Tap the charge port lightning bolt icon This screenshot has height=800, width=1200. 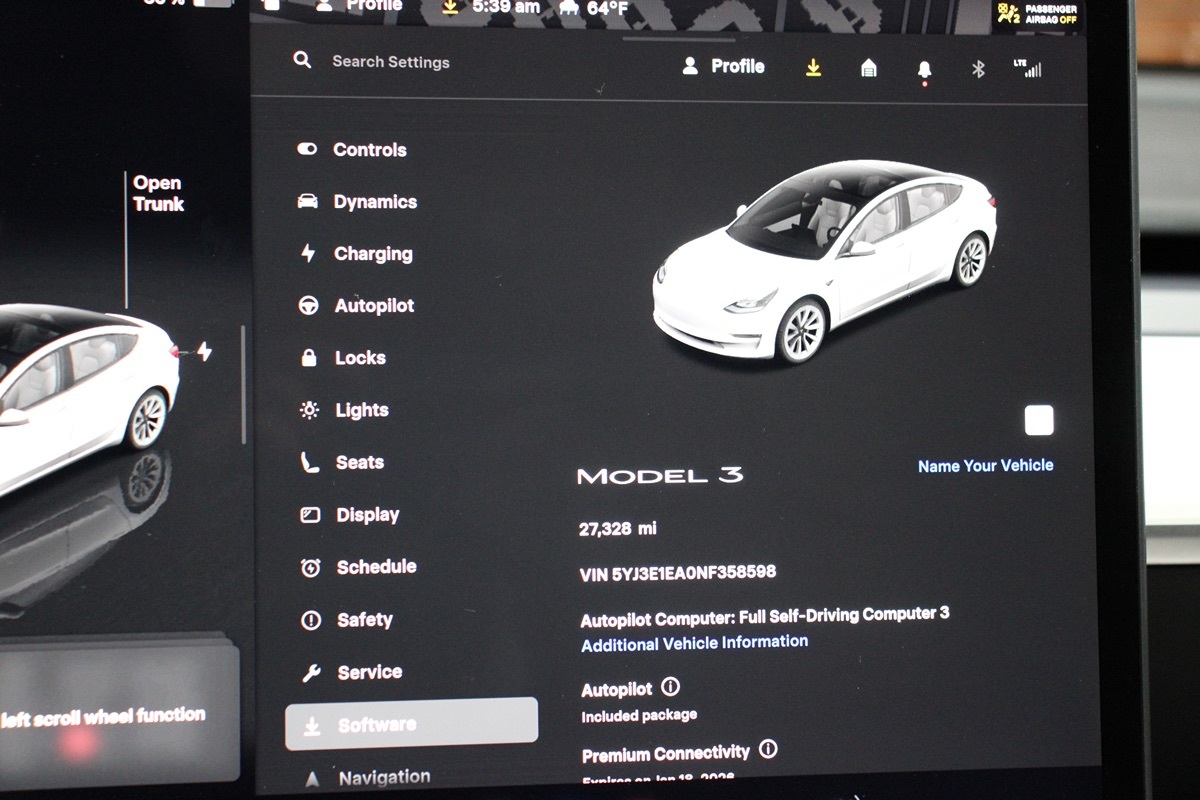[204, 352]
